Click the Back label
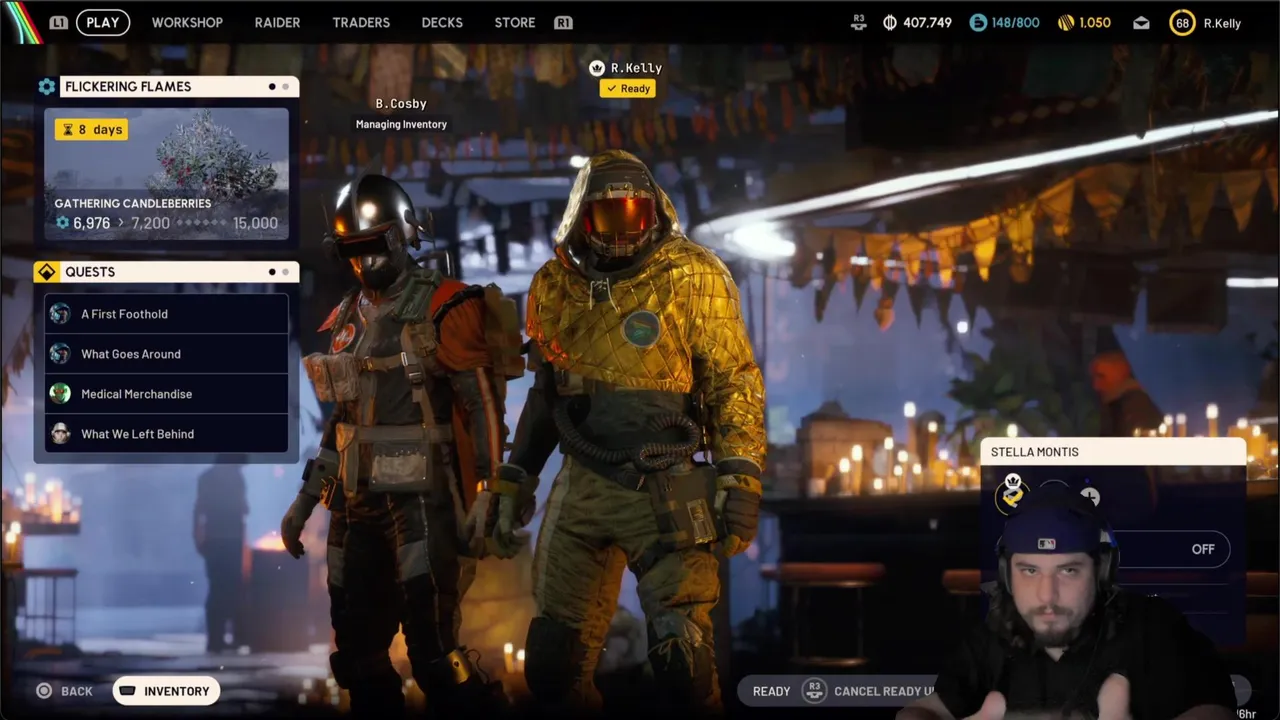 click(x=77, y=691)
